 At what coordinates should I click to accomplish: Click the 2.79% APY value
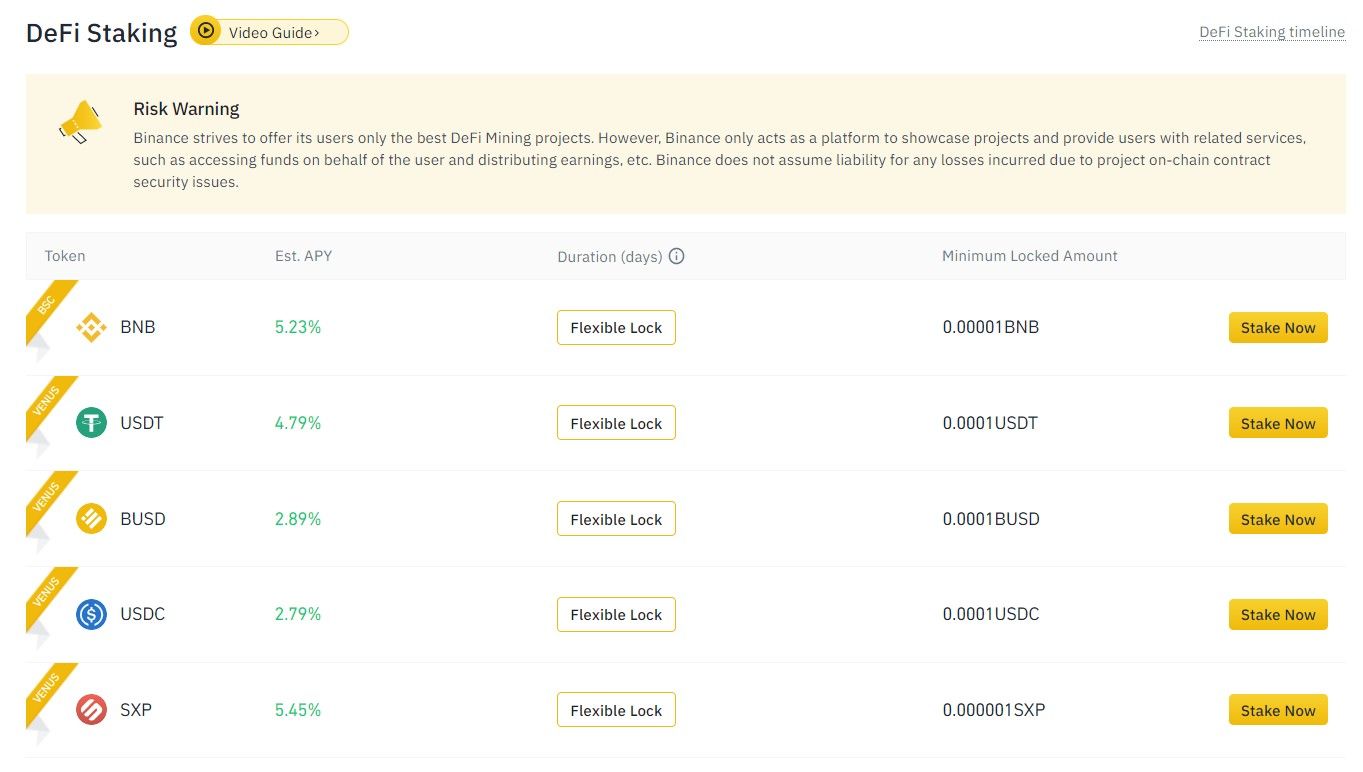298,614
